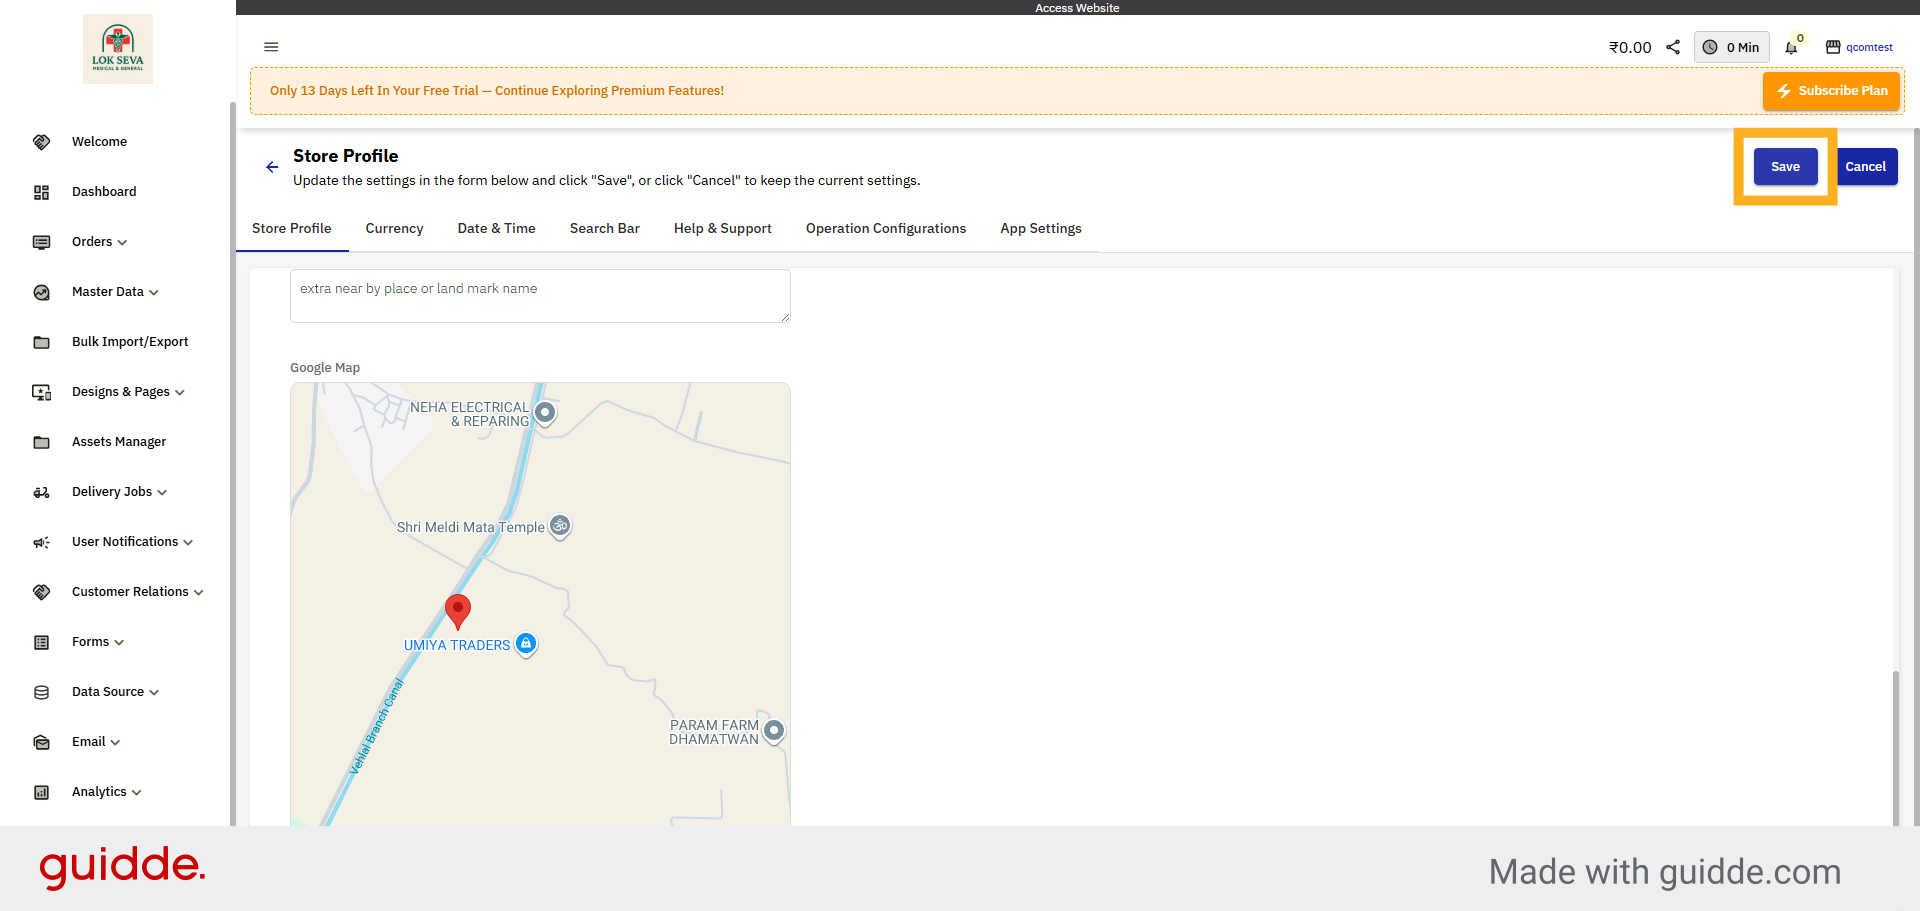This screenshot has width=1920, height=911.
Task: Expand the Analytics menu
Action: [x=137, y=792]
